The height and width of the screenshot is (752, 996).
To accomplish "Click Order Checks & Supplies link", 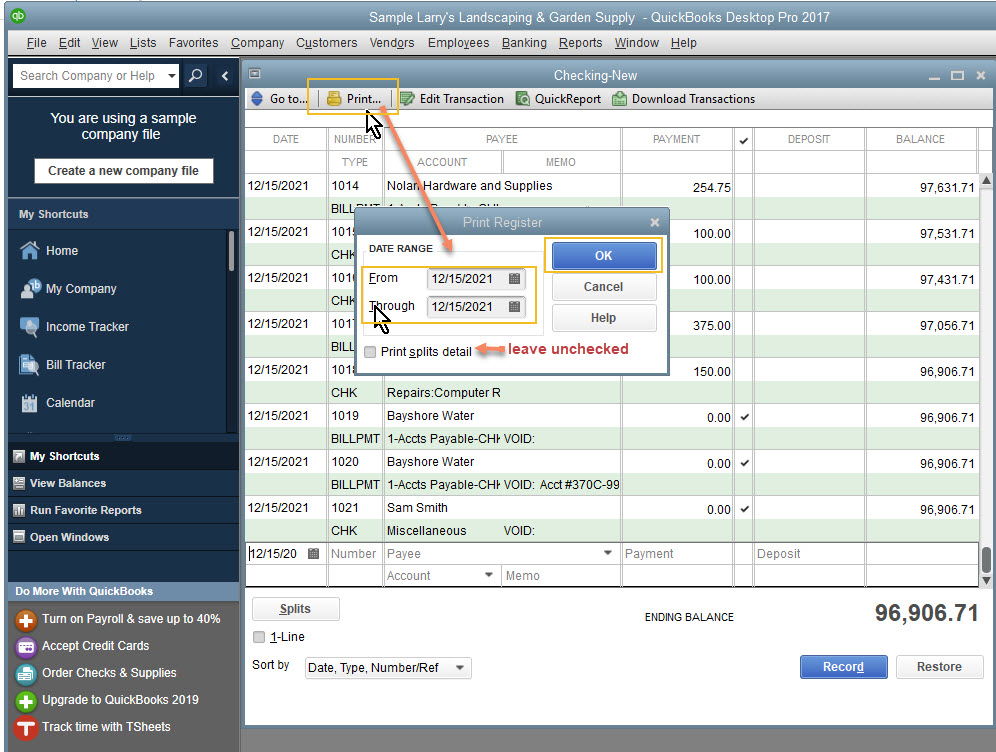I will 109,673.
